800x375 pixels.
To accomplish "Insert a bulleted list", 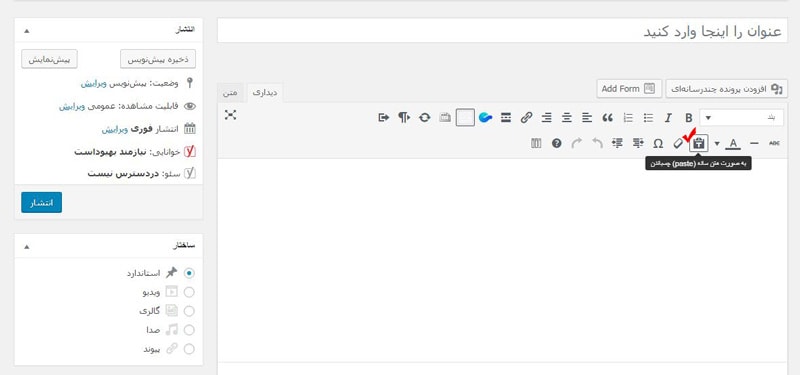I will (648, 118).
